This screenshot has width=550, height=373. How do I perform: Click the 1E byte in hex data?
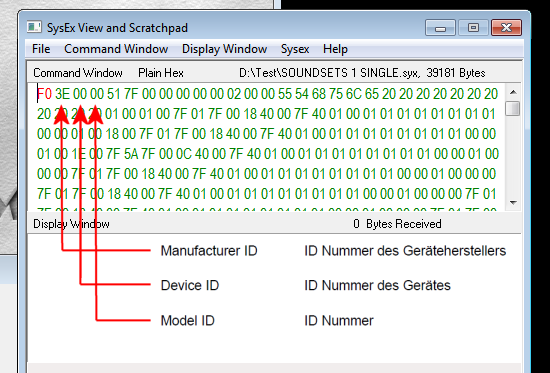79,154
